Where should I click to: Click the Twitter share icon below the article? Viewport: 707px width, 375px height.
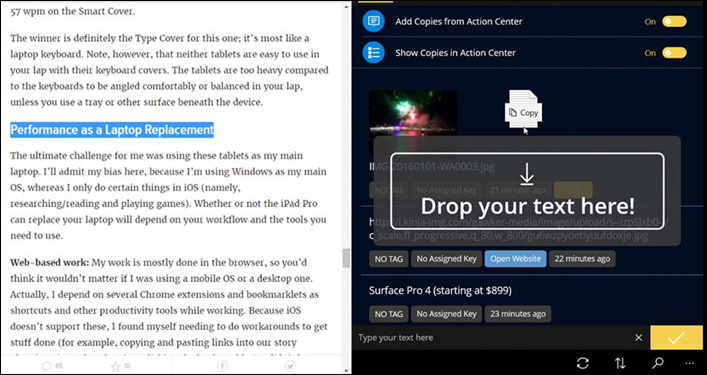click(291, 366)
